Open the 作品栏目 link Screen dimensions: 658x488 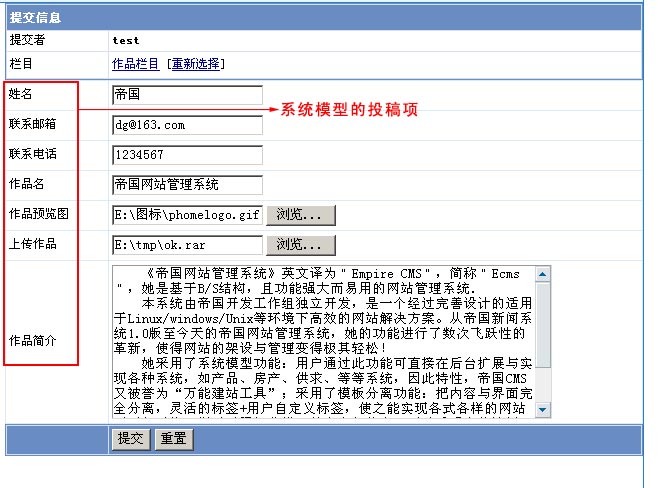(x=135, y=64)
